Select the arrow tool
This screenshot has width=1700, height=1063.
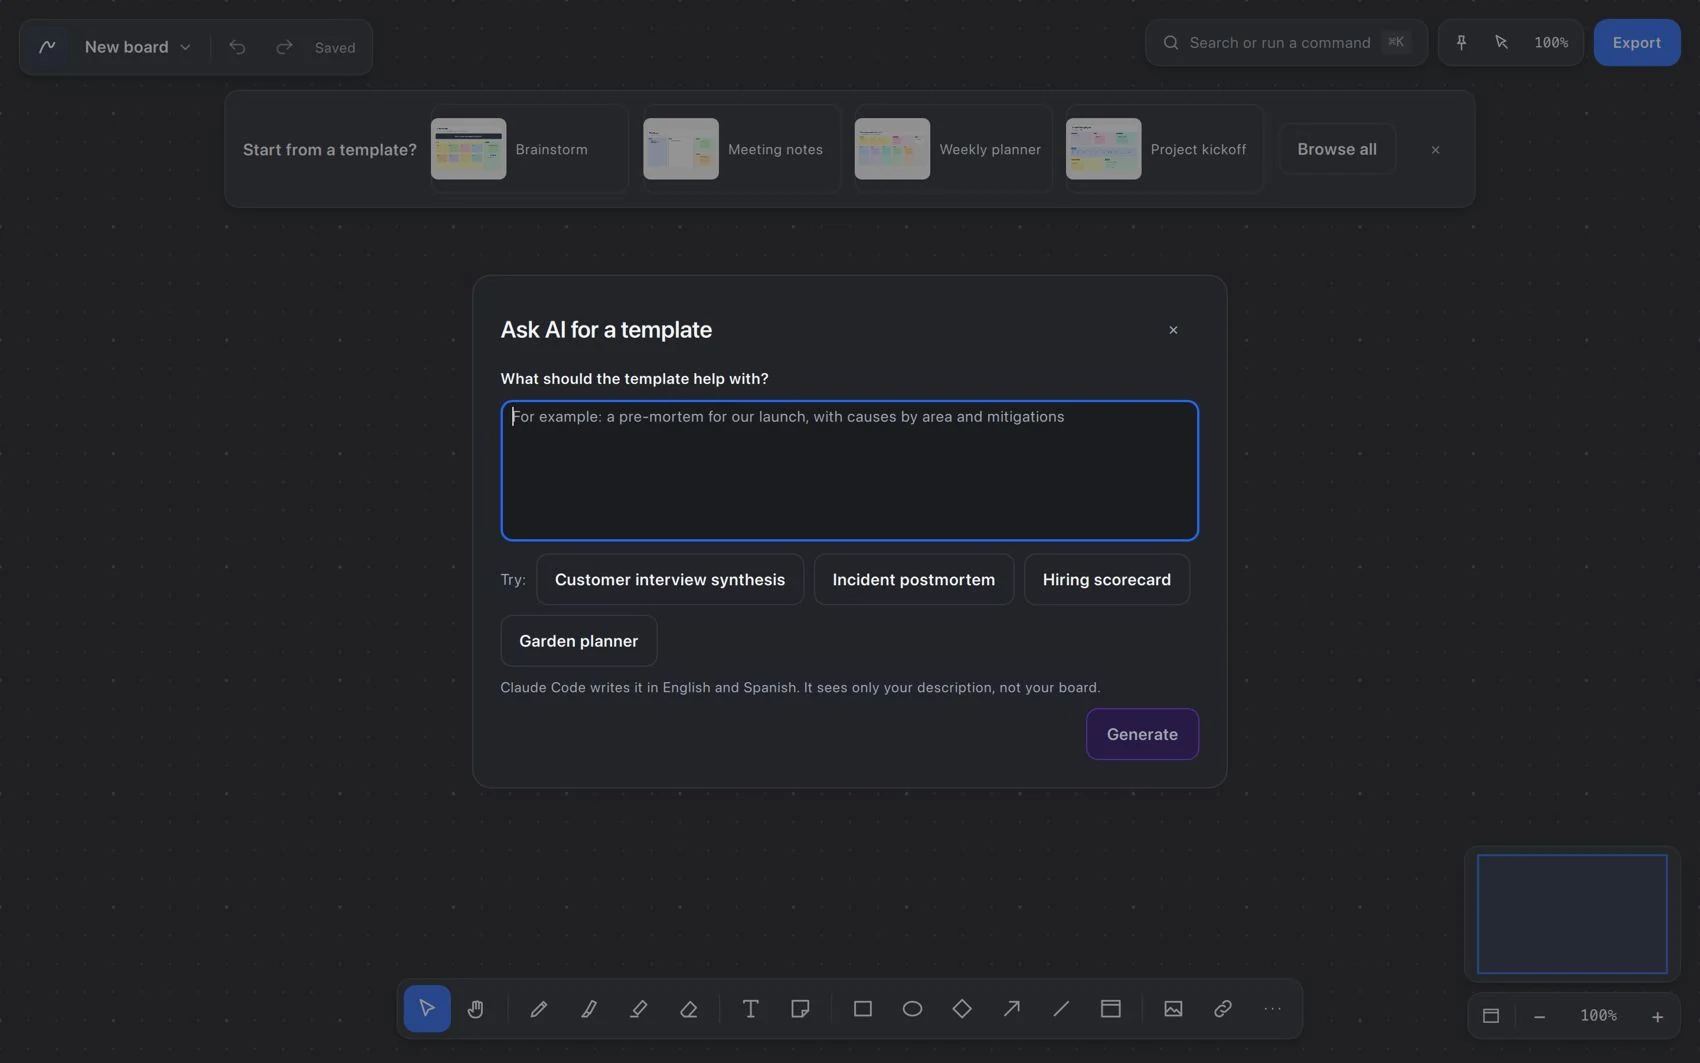click(x=1011, y=1008)
